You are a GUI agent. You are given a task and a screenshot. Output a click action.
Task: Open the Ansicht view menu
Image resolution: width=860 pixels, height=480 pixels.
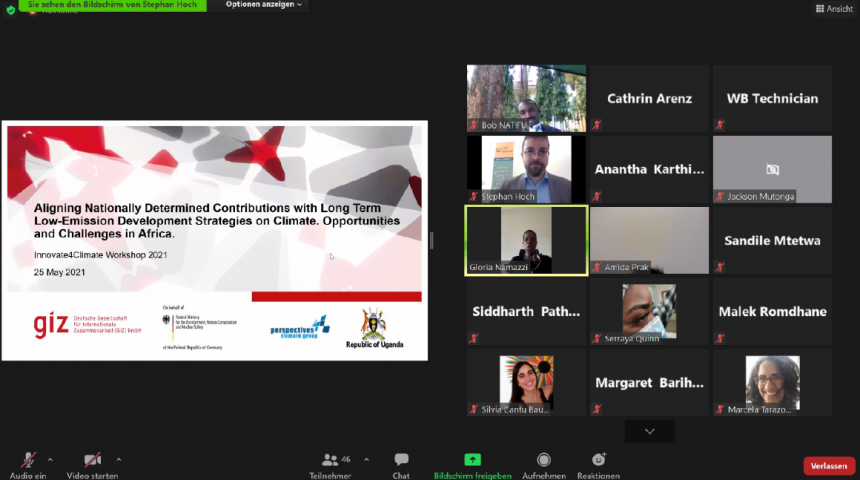tap(833, 8)
